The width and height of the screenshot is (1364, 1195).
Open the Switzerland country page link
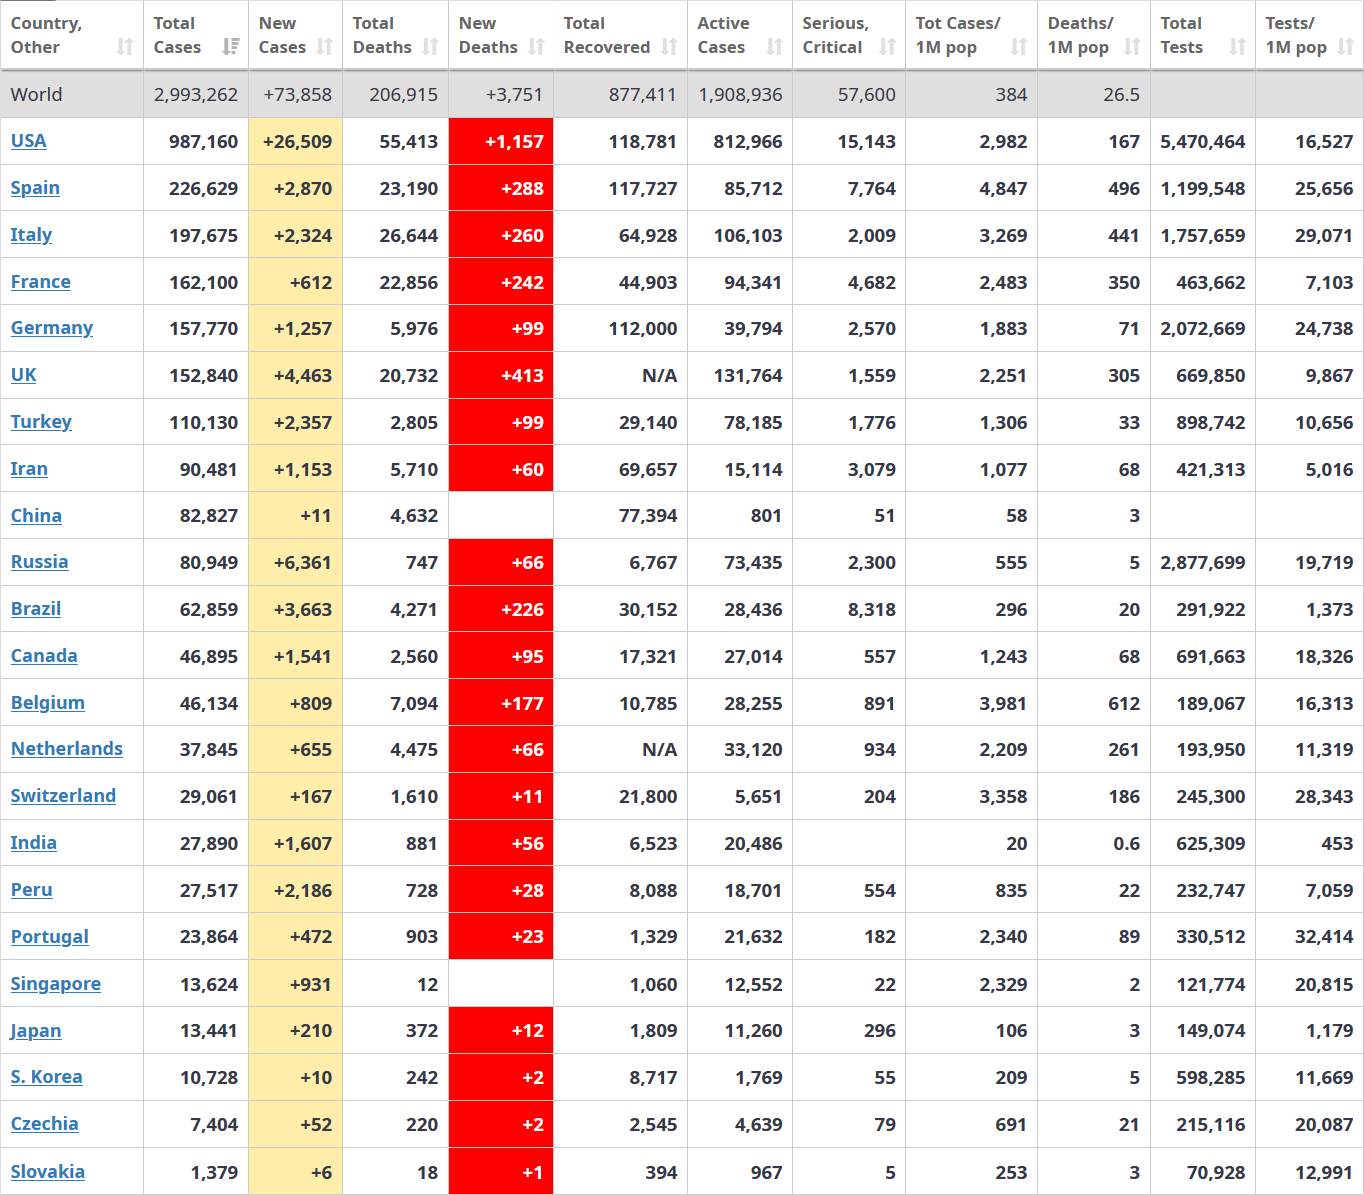pyautogui.click(x=63, y=796)
